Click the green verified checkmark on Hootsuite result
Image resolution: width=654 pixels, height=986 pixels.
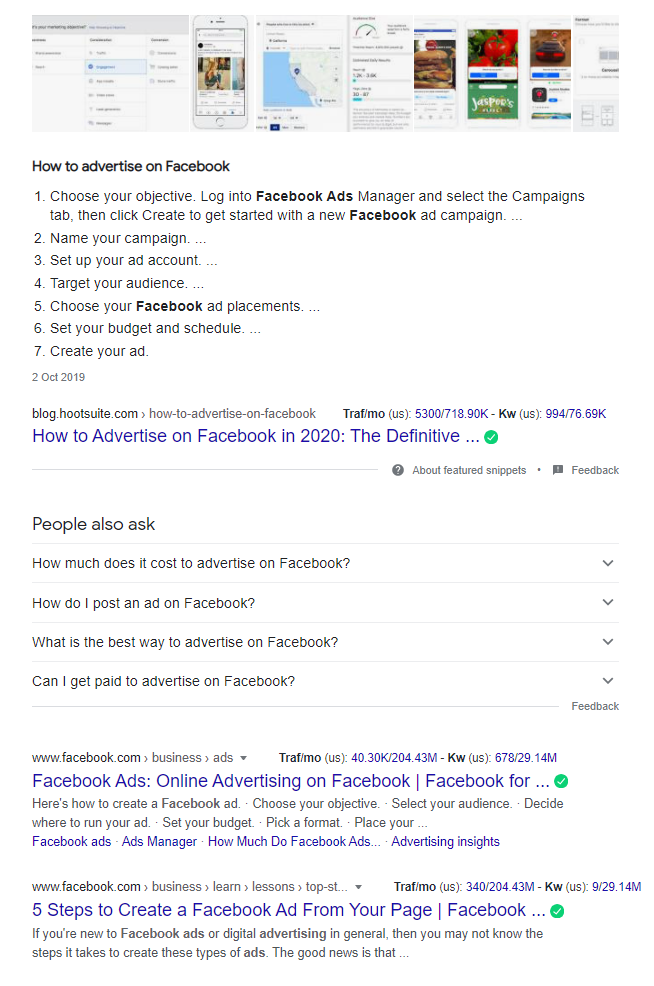(x=490, y=437)
